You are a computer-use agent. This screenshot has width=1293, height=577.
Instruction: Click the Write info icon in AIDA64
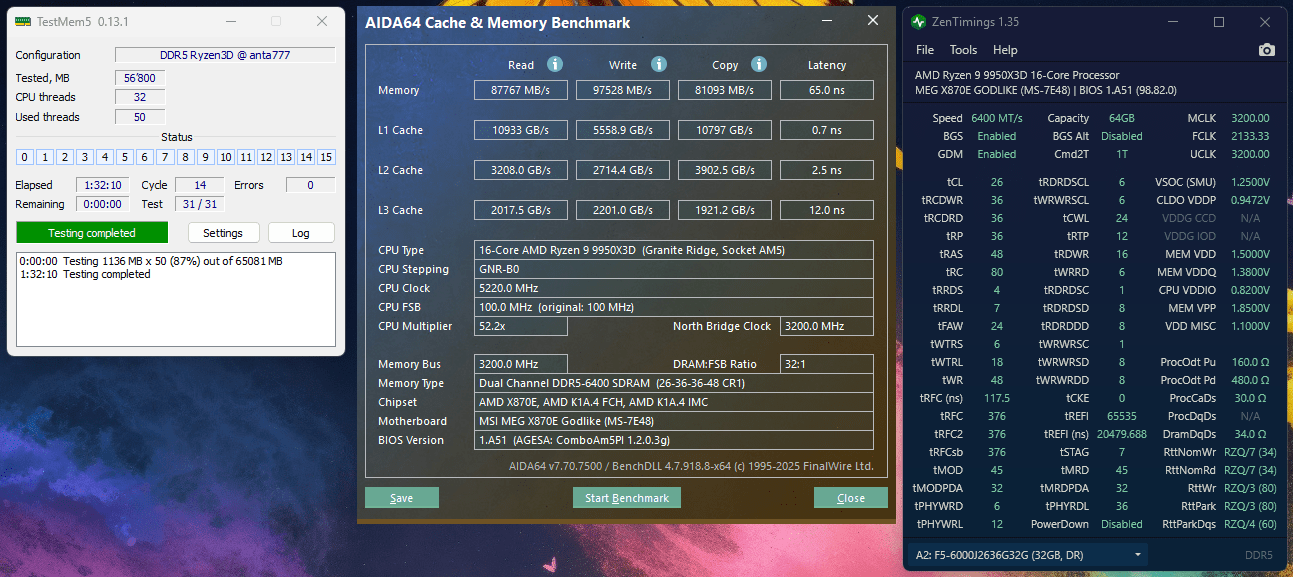(659, 64)
